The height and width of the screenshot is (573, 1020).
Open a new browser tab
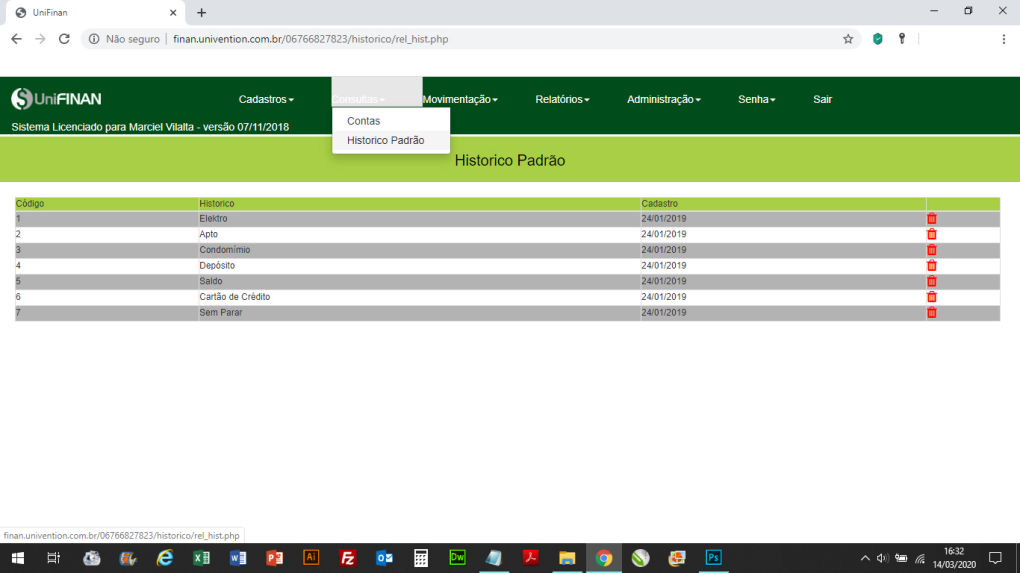pyautogui.click(x=202, y=12)
